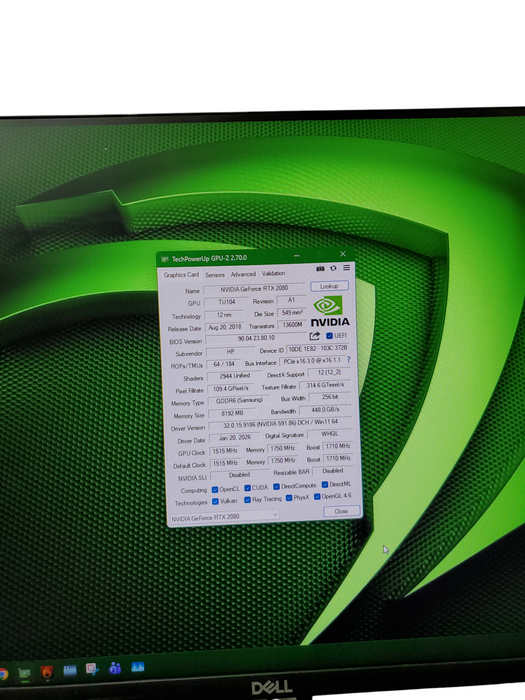525x700 pixels.
Task: Close GPU-Z with the title bar X
Action: [x=343, y=254]
